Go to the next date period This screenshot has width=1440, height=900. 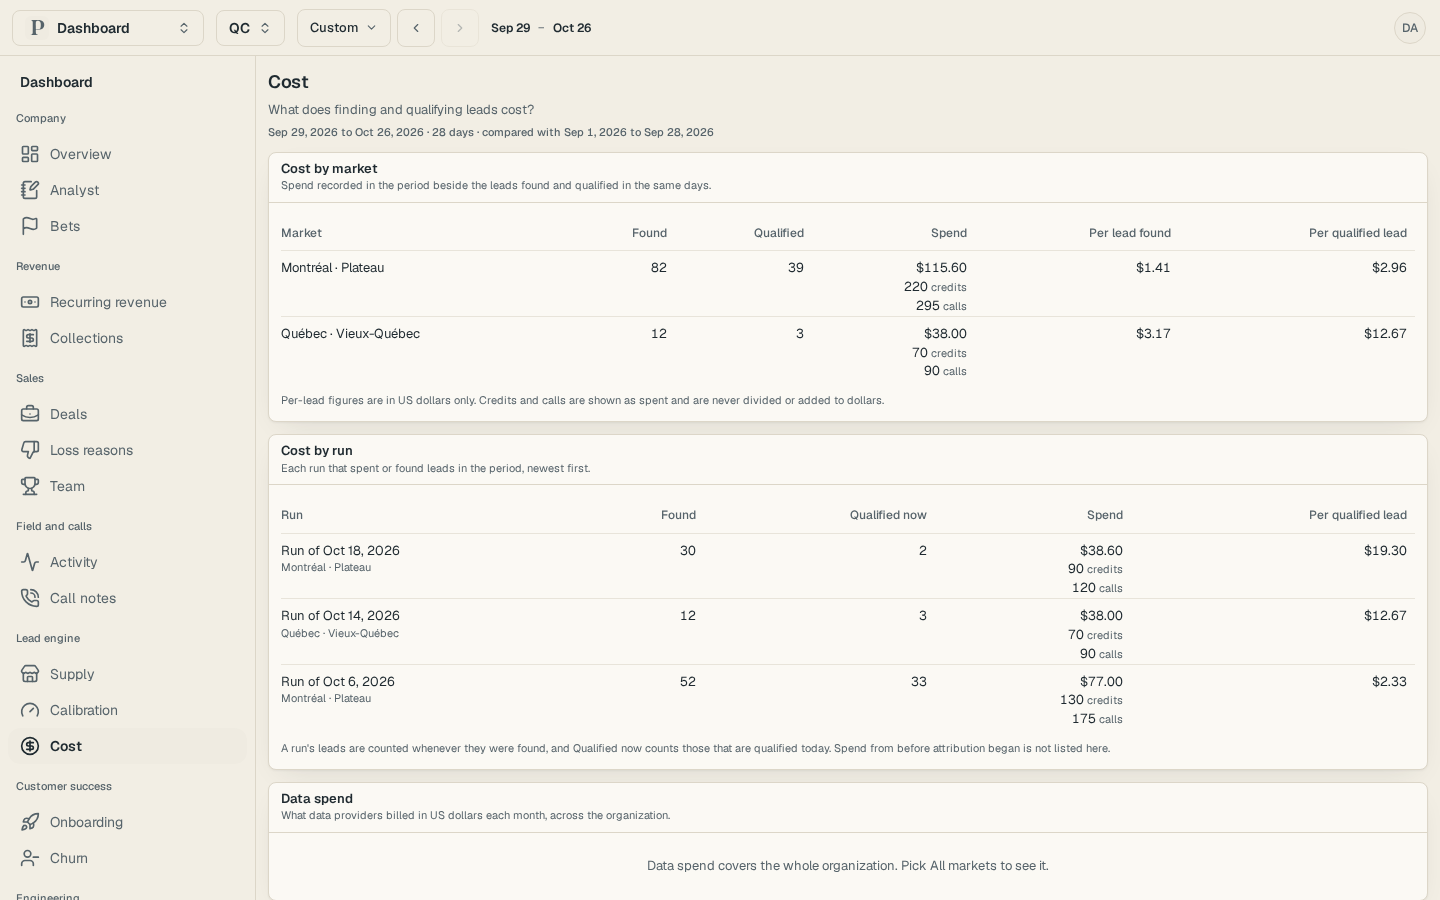460,28
